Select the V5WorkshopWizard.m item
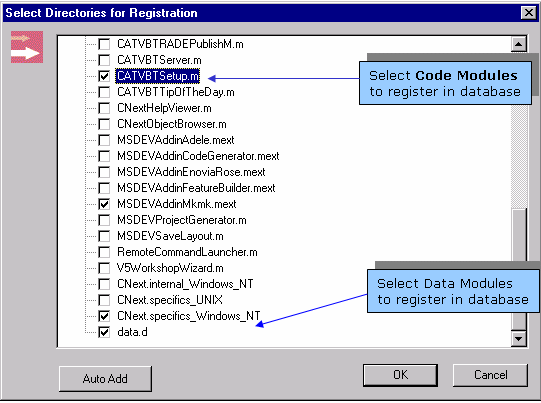Image resolution: width=541 pixels, height=403 pixels. [170, 268]
